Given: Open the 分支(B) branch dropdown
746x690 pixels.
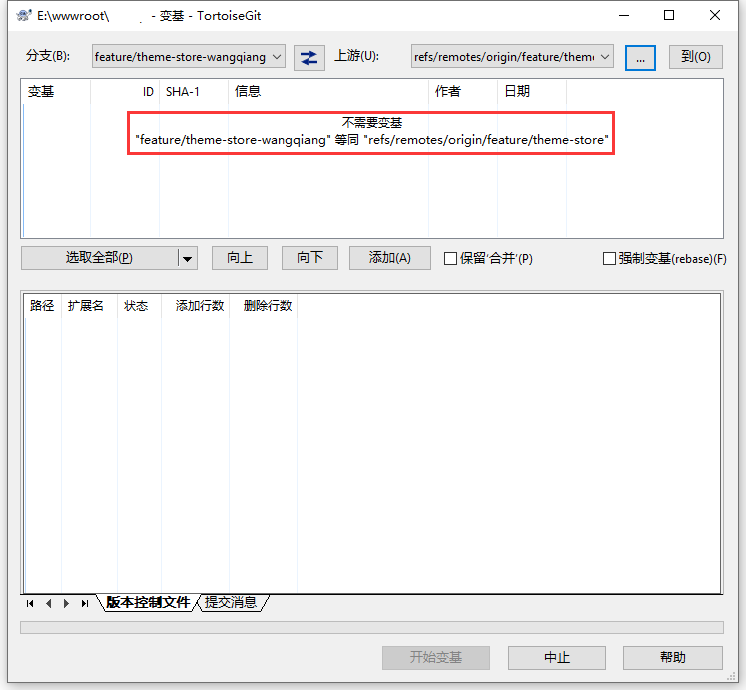Looking at the screenshot, I should [189, 57].
